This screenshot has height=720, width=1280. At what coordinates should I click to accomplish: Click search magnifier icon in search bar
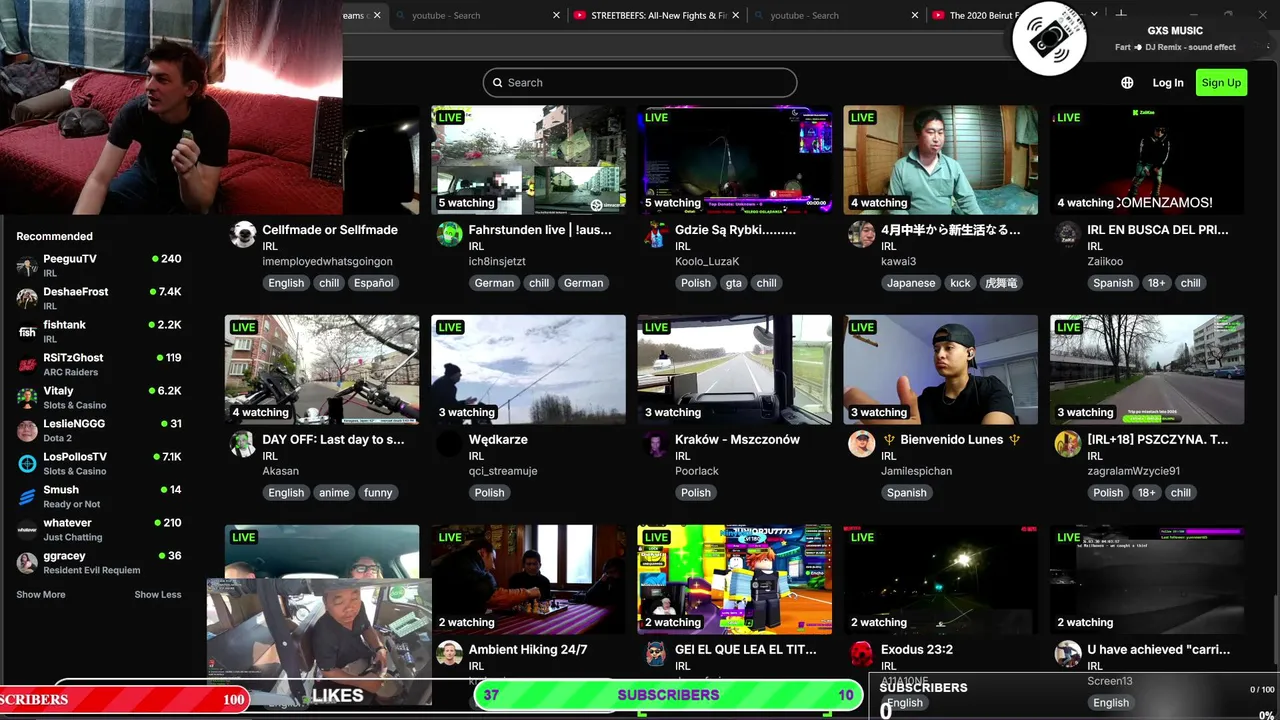tap(497, 83)
